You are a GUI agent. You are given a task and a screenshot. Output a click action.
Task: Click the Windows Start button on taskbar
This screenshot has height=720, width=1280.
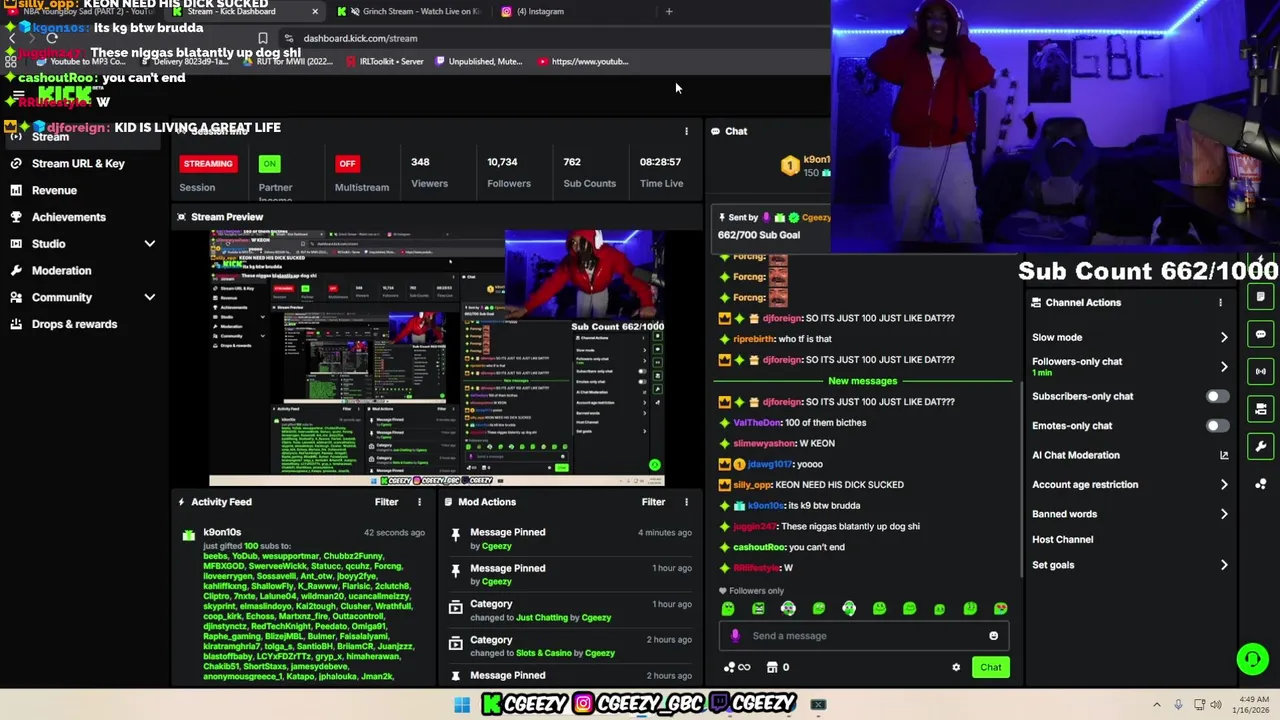(462, 705)
